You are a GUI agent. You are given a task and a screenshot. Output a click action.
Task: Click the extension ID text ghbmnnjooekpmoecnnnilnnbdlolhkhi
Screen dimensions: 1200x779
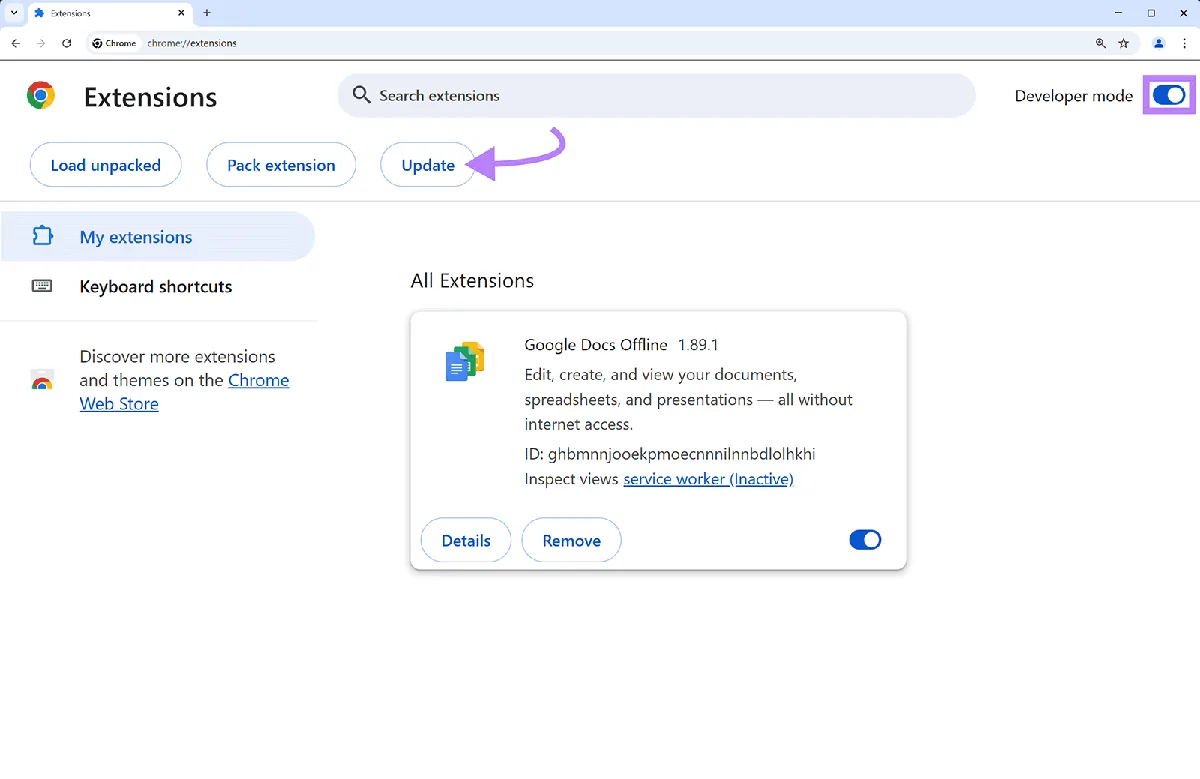click(682, 454)
